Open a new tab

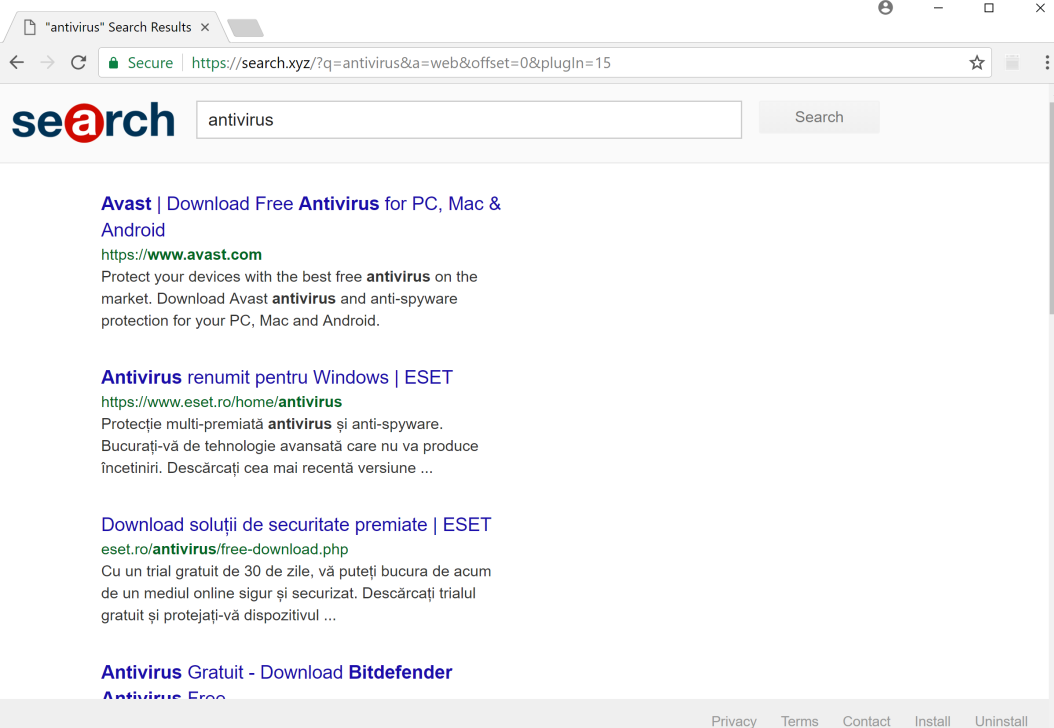(245, 28)
